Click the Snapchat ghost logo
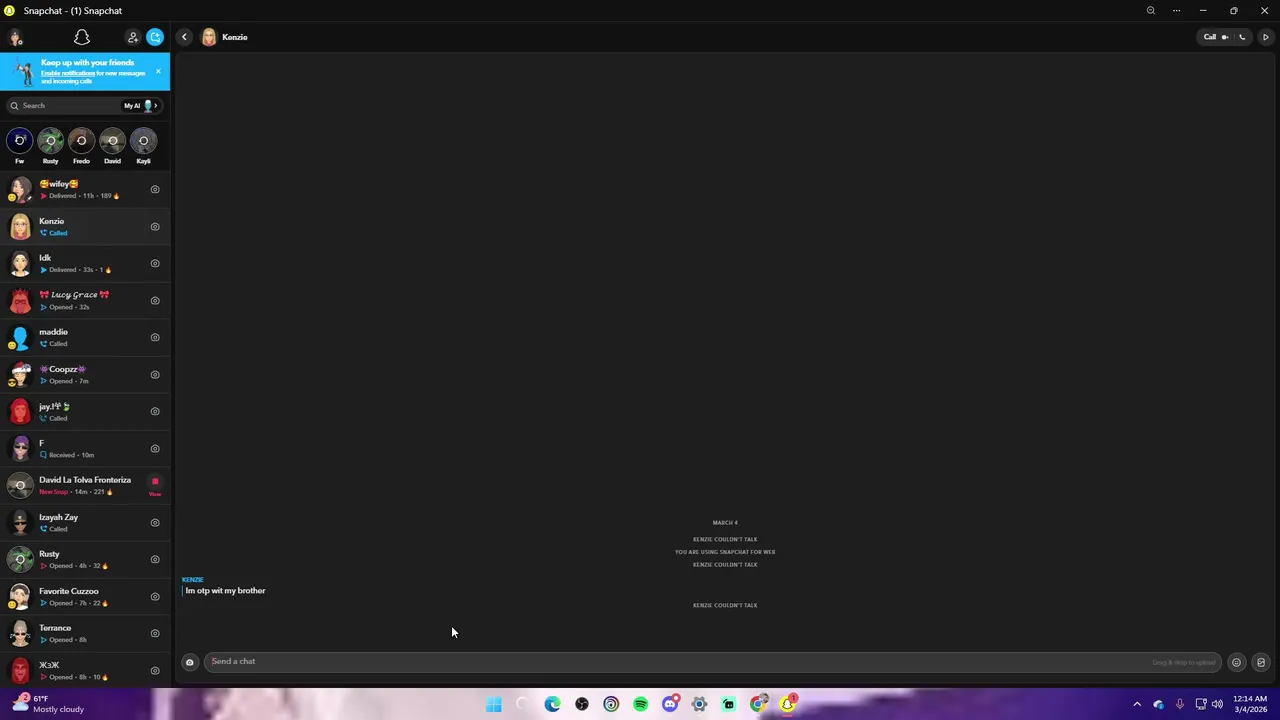 [x=82, y=37]
